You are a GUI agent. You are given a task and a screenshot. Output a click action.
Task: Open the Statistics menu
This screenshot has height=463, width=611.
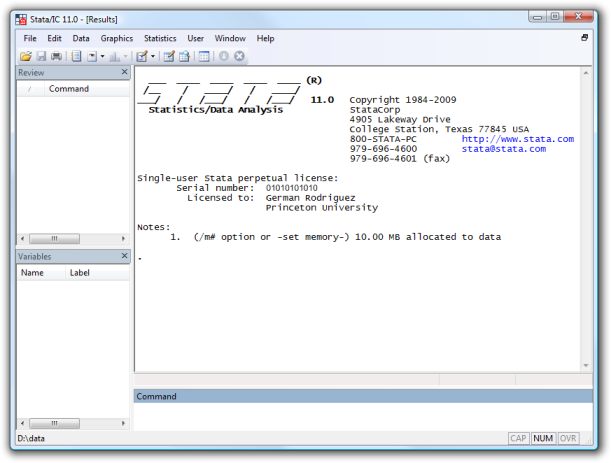160,38
